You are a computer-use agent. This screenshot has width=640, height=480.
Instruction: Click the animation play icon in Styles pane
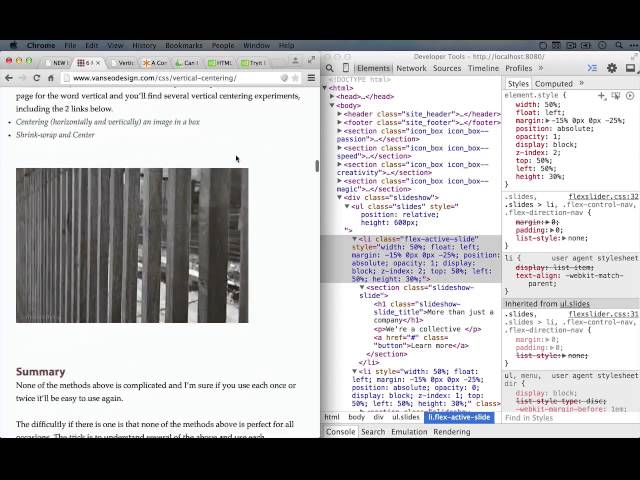click(630, 96)
